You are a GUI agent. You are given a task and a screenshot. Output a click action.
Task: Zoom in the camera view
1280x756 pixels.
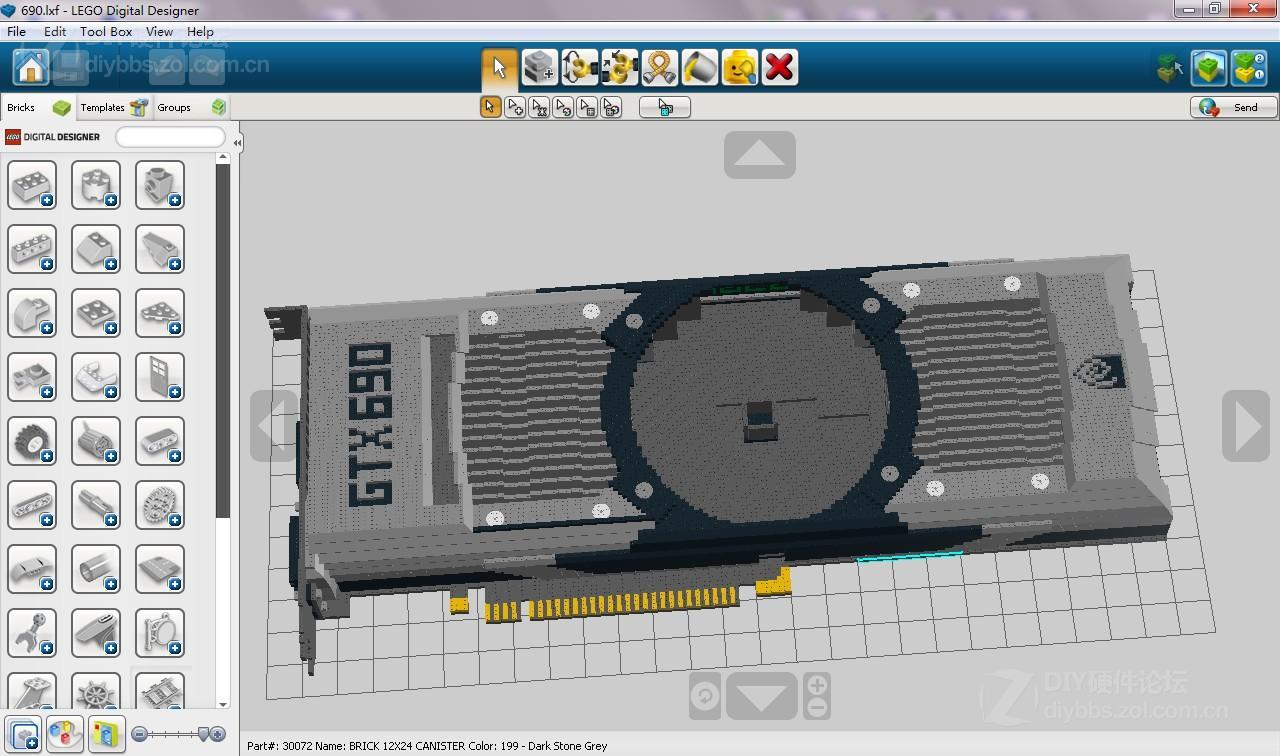(817, 685)
